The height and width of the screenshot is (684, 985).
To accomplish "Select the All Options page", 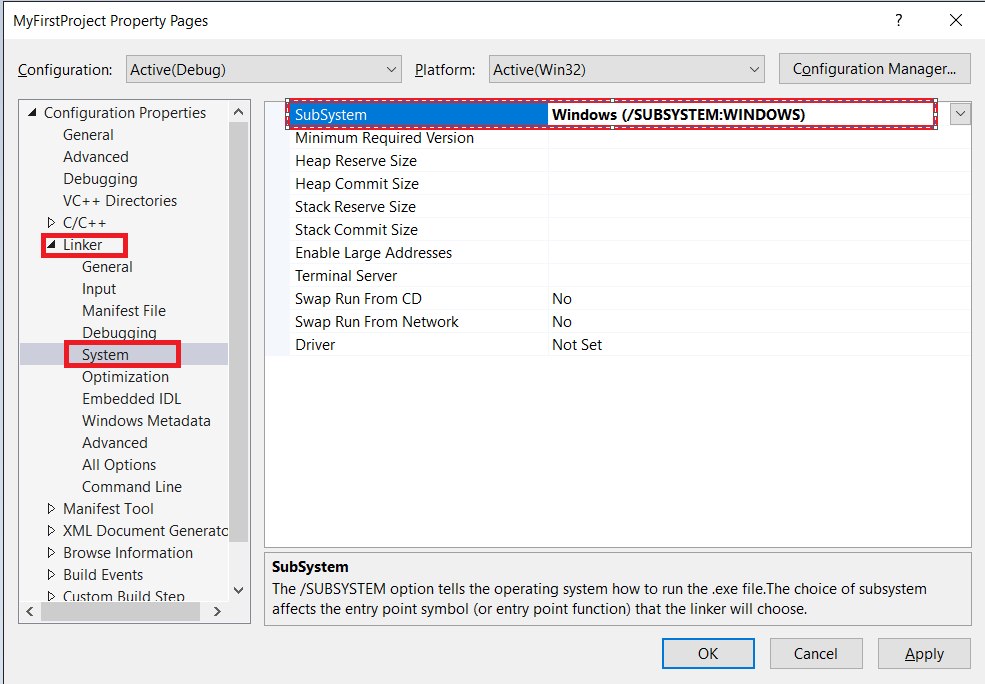I will 119,465.
